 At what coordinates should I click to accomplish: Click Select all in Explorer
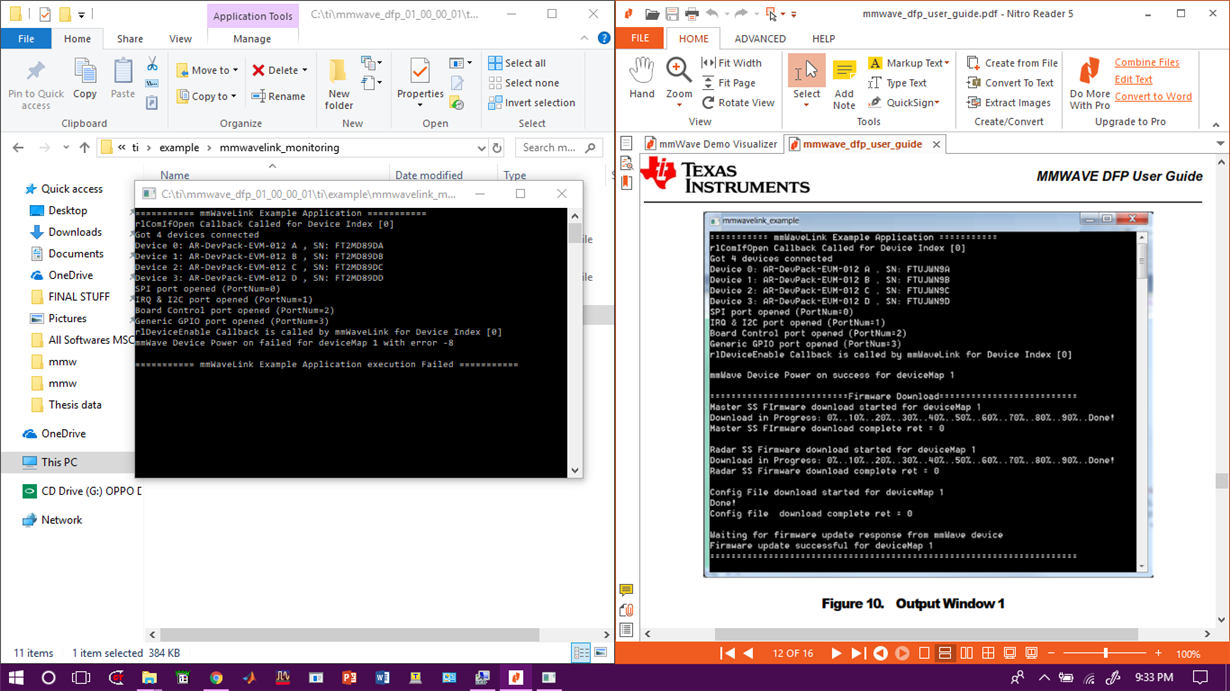(517, 63)
